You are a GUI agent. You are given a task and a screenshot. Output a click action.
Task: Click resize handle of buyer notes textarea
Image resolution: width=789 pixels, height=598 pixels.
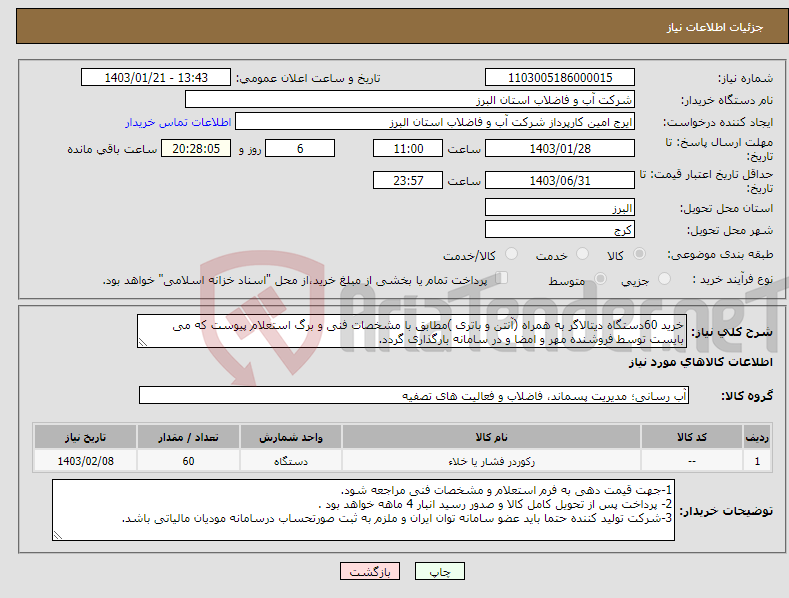[58, 536]
